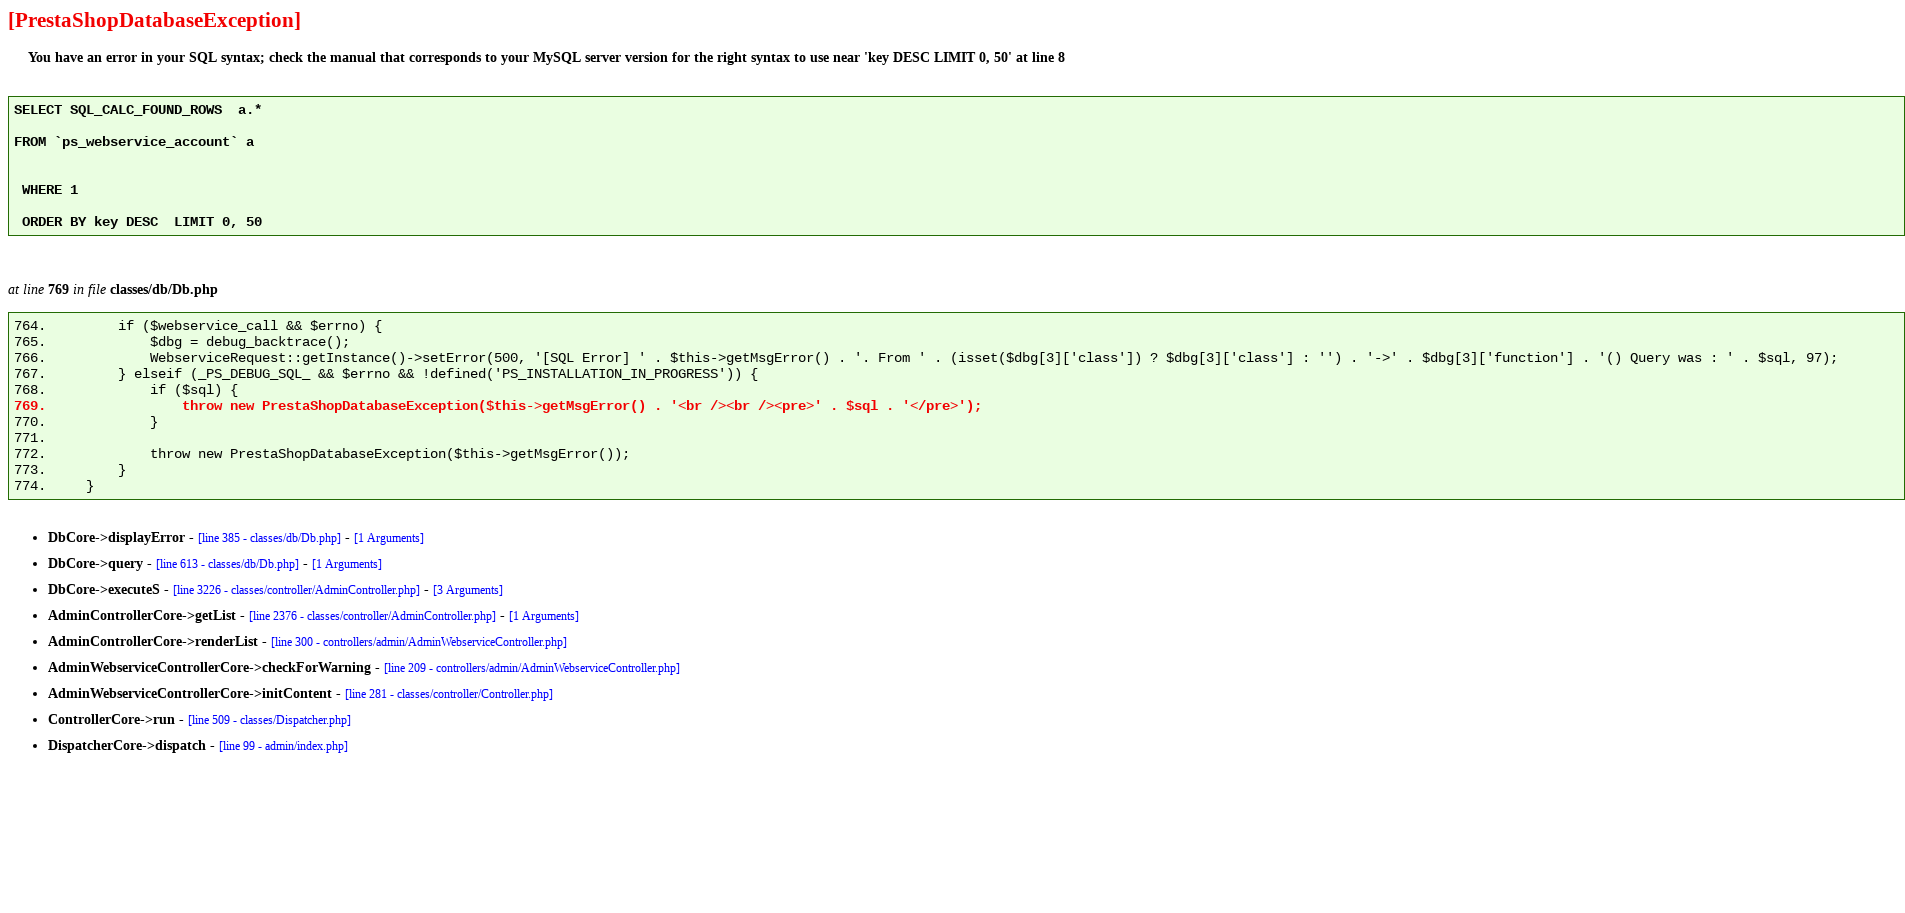The height and width of the screenshot is (913, 1905).
Task: Click the SQL syntax error message text
Action: tap(545, 57)
